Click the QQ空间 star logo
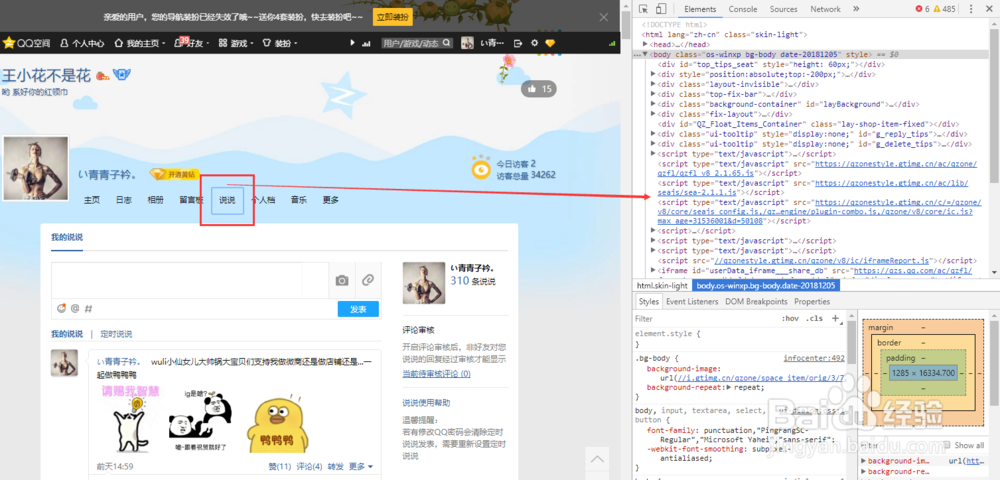Screen dimensions: 1000x480 click(x=9, y=43)
